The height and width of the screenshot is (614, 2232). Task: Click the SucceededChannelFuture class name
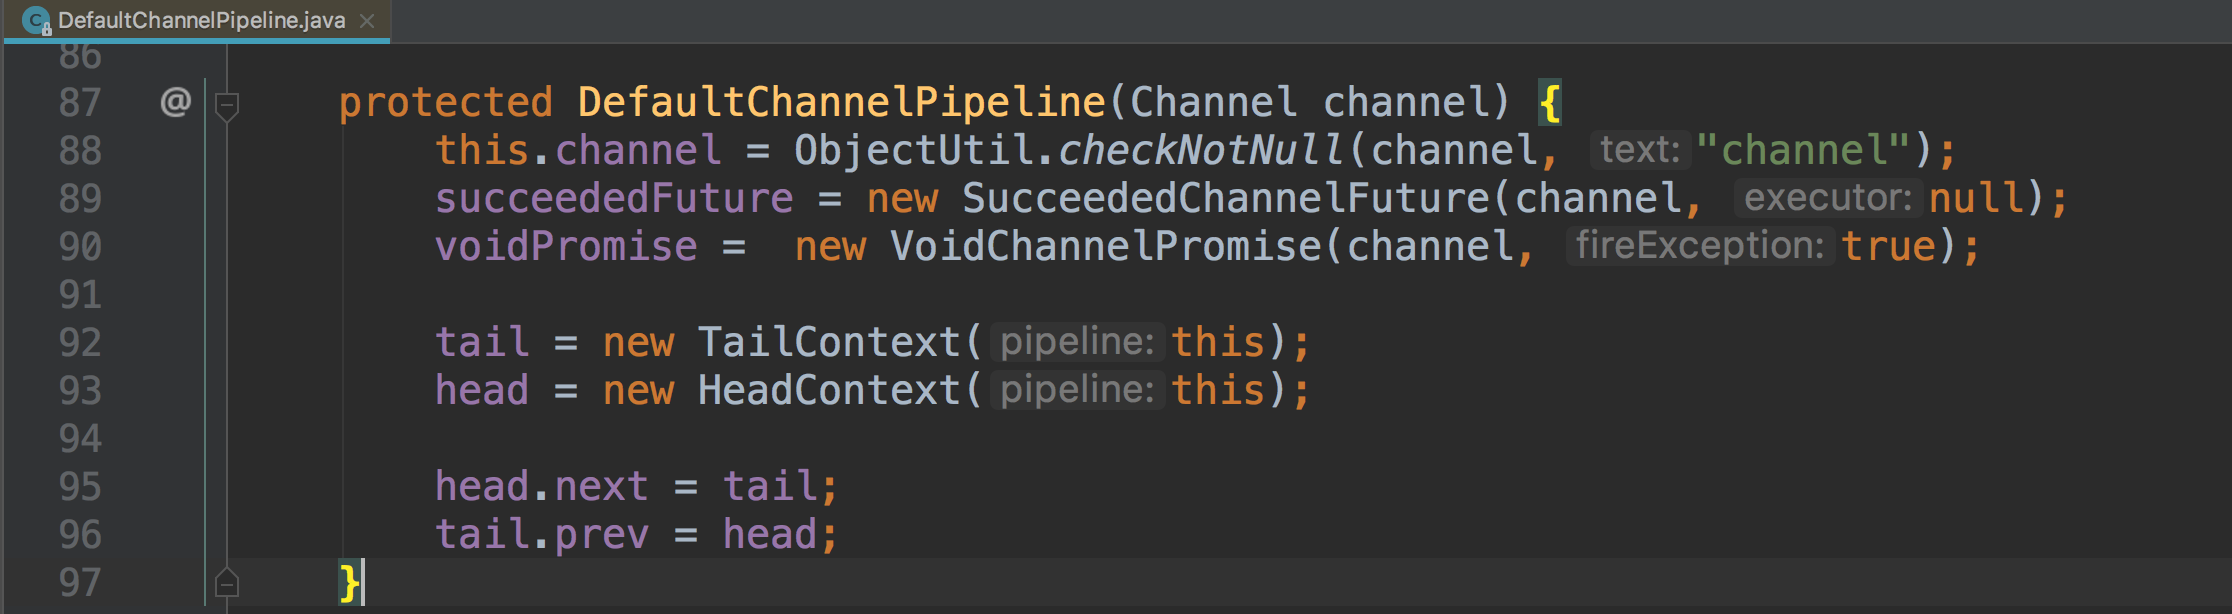(1226, 198)
